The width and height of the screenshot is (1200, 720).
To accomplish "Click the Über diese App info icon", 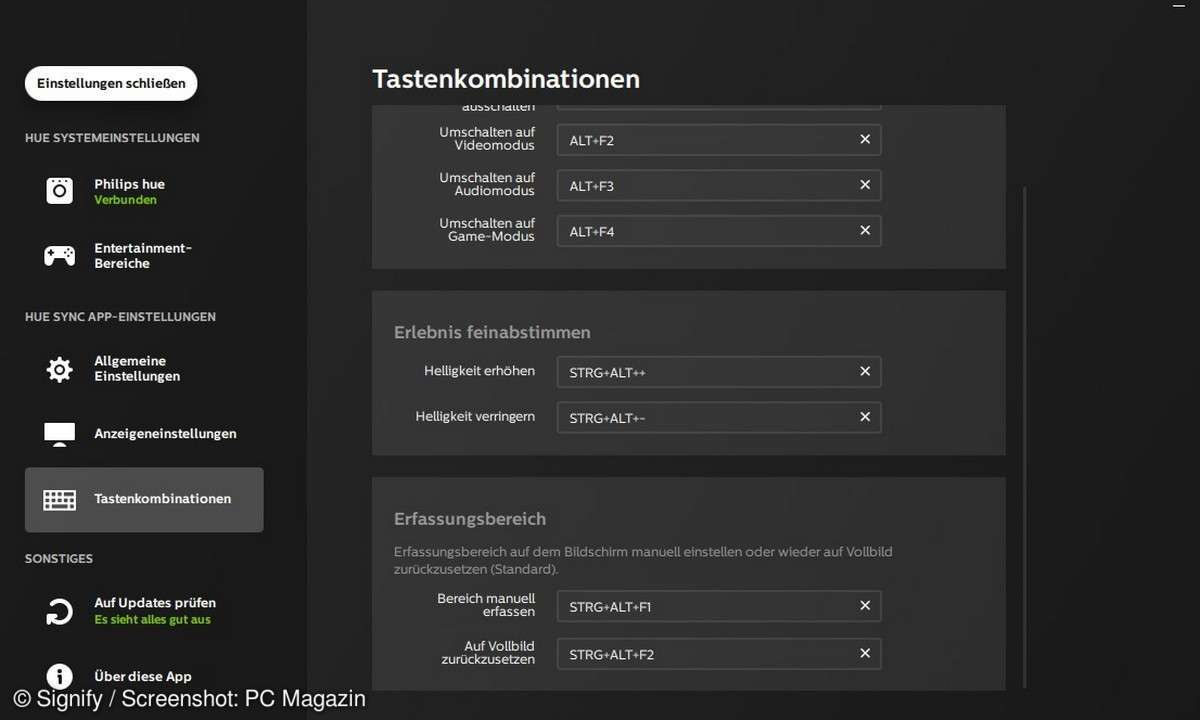I will (x=59, y=677).
